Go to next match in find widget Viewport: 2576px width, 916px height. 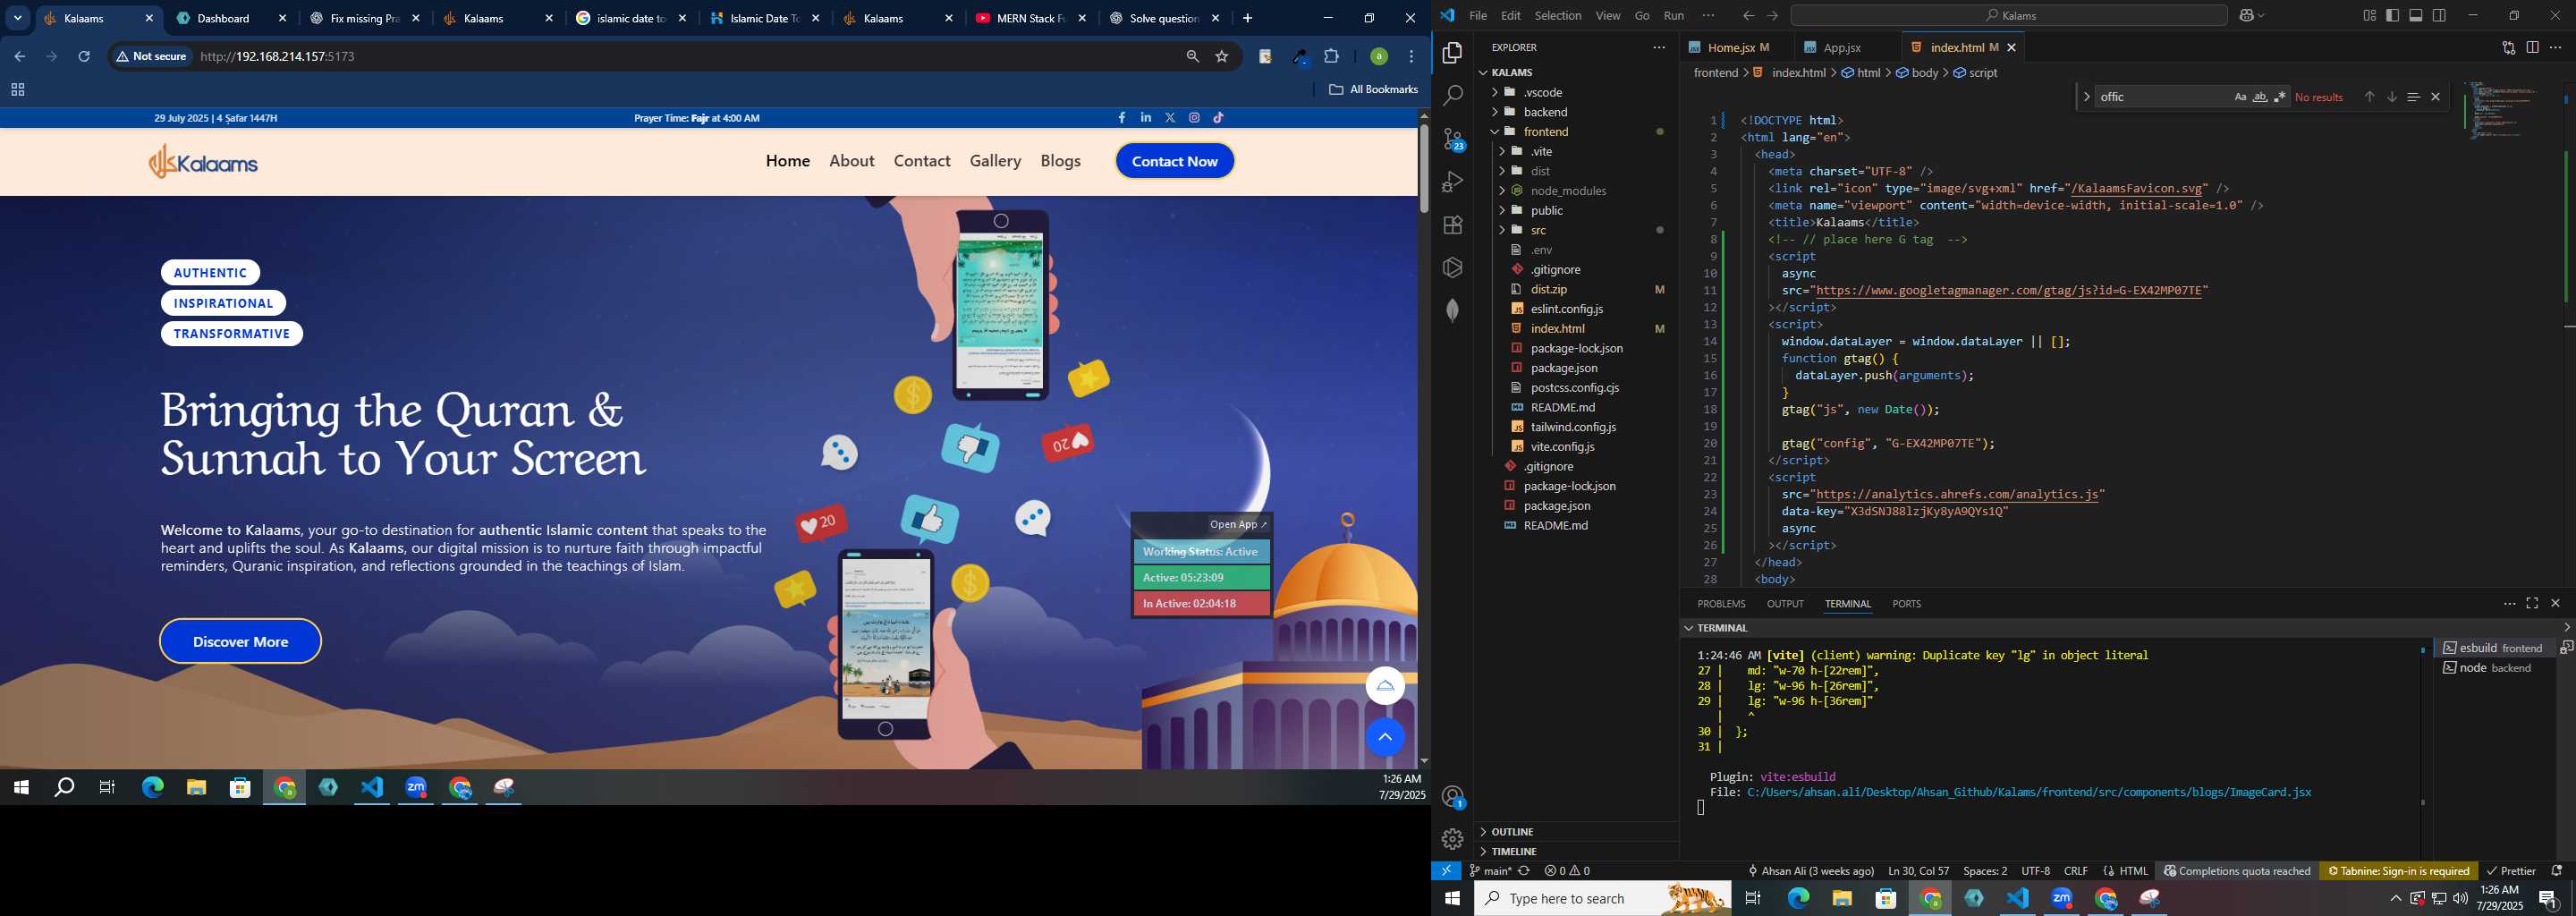click(2391, 97)
